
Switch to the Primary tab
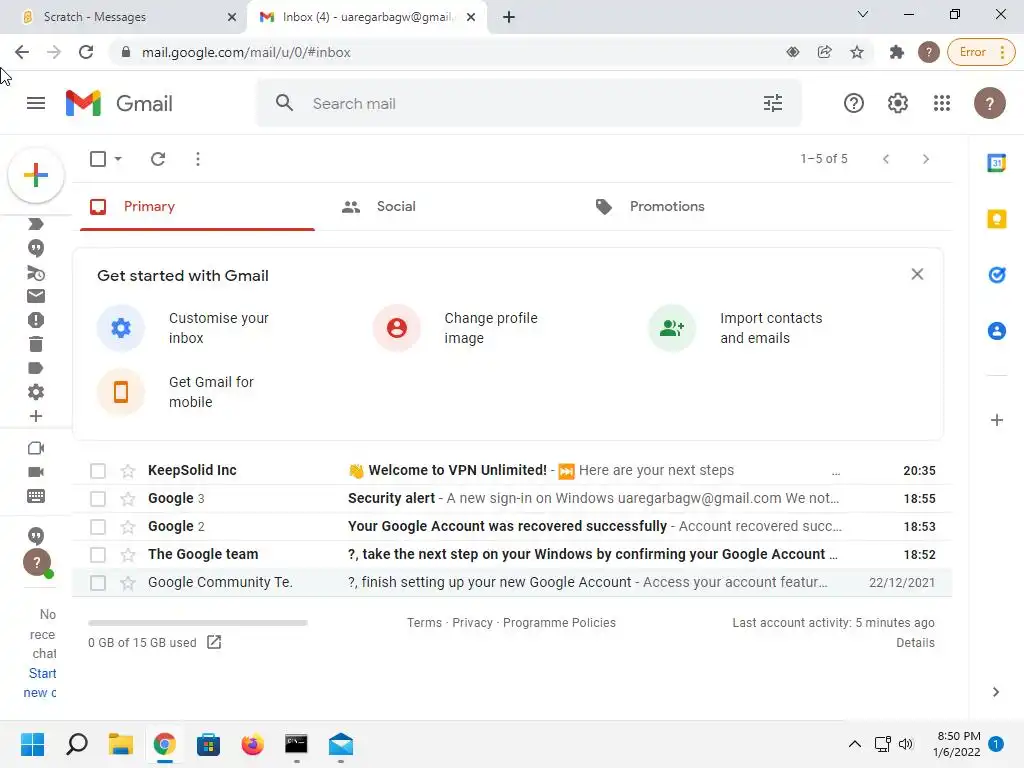coord(197,206)
